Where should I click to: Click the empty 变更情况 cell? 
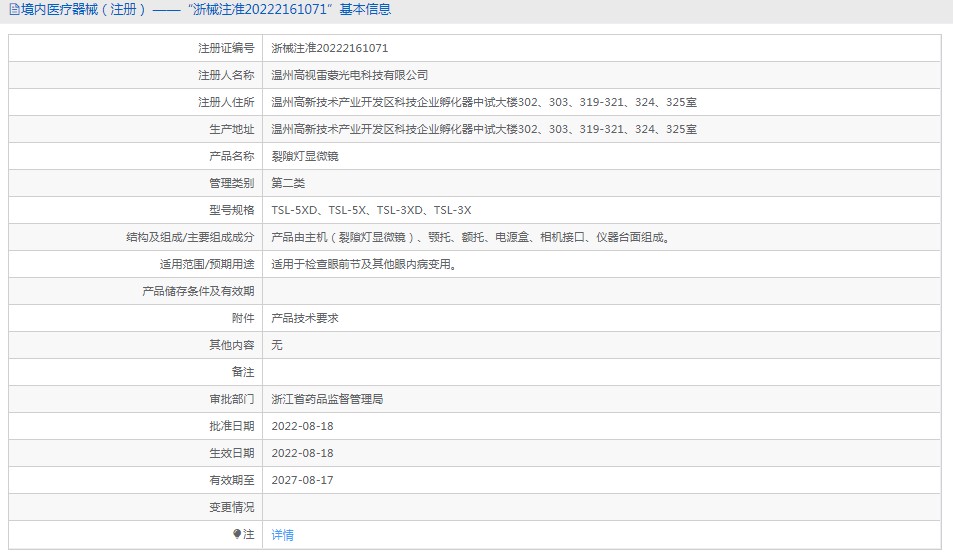tap(602, 507)
